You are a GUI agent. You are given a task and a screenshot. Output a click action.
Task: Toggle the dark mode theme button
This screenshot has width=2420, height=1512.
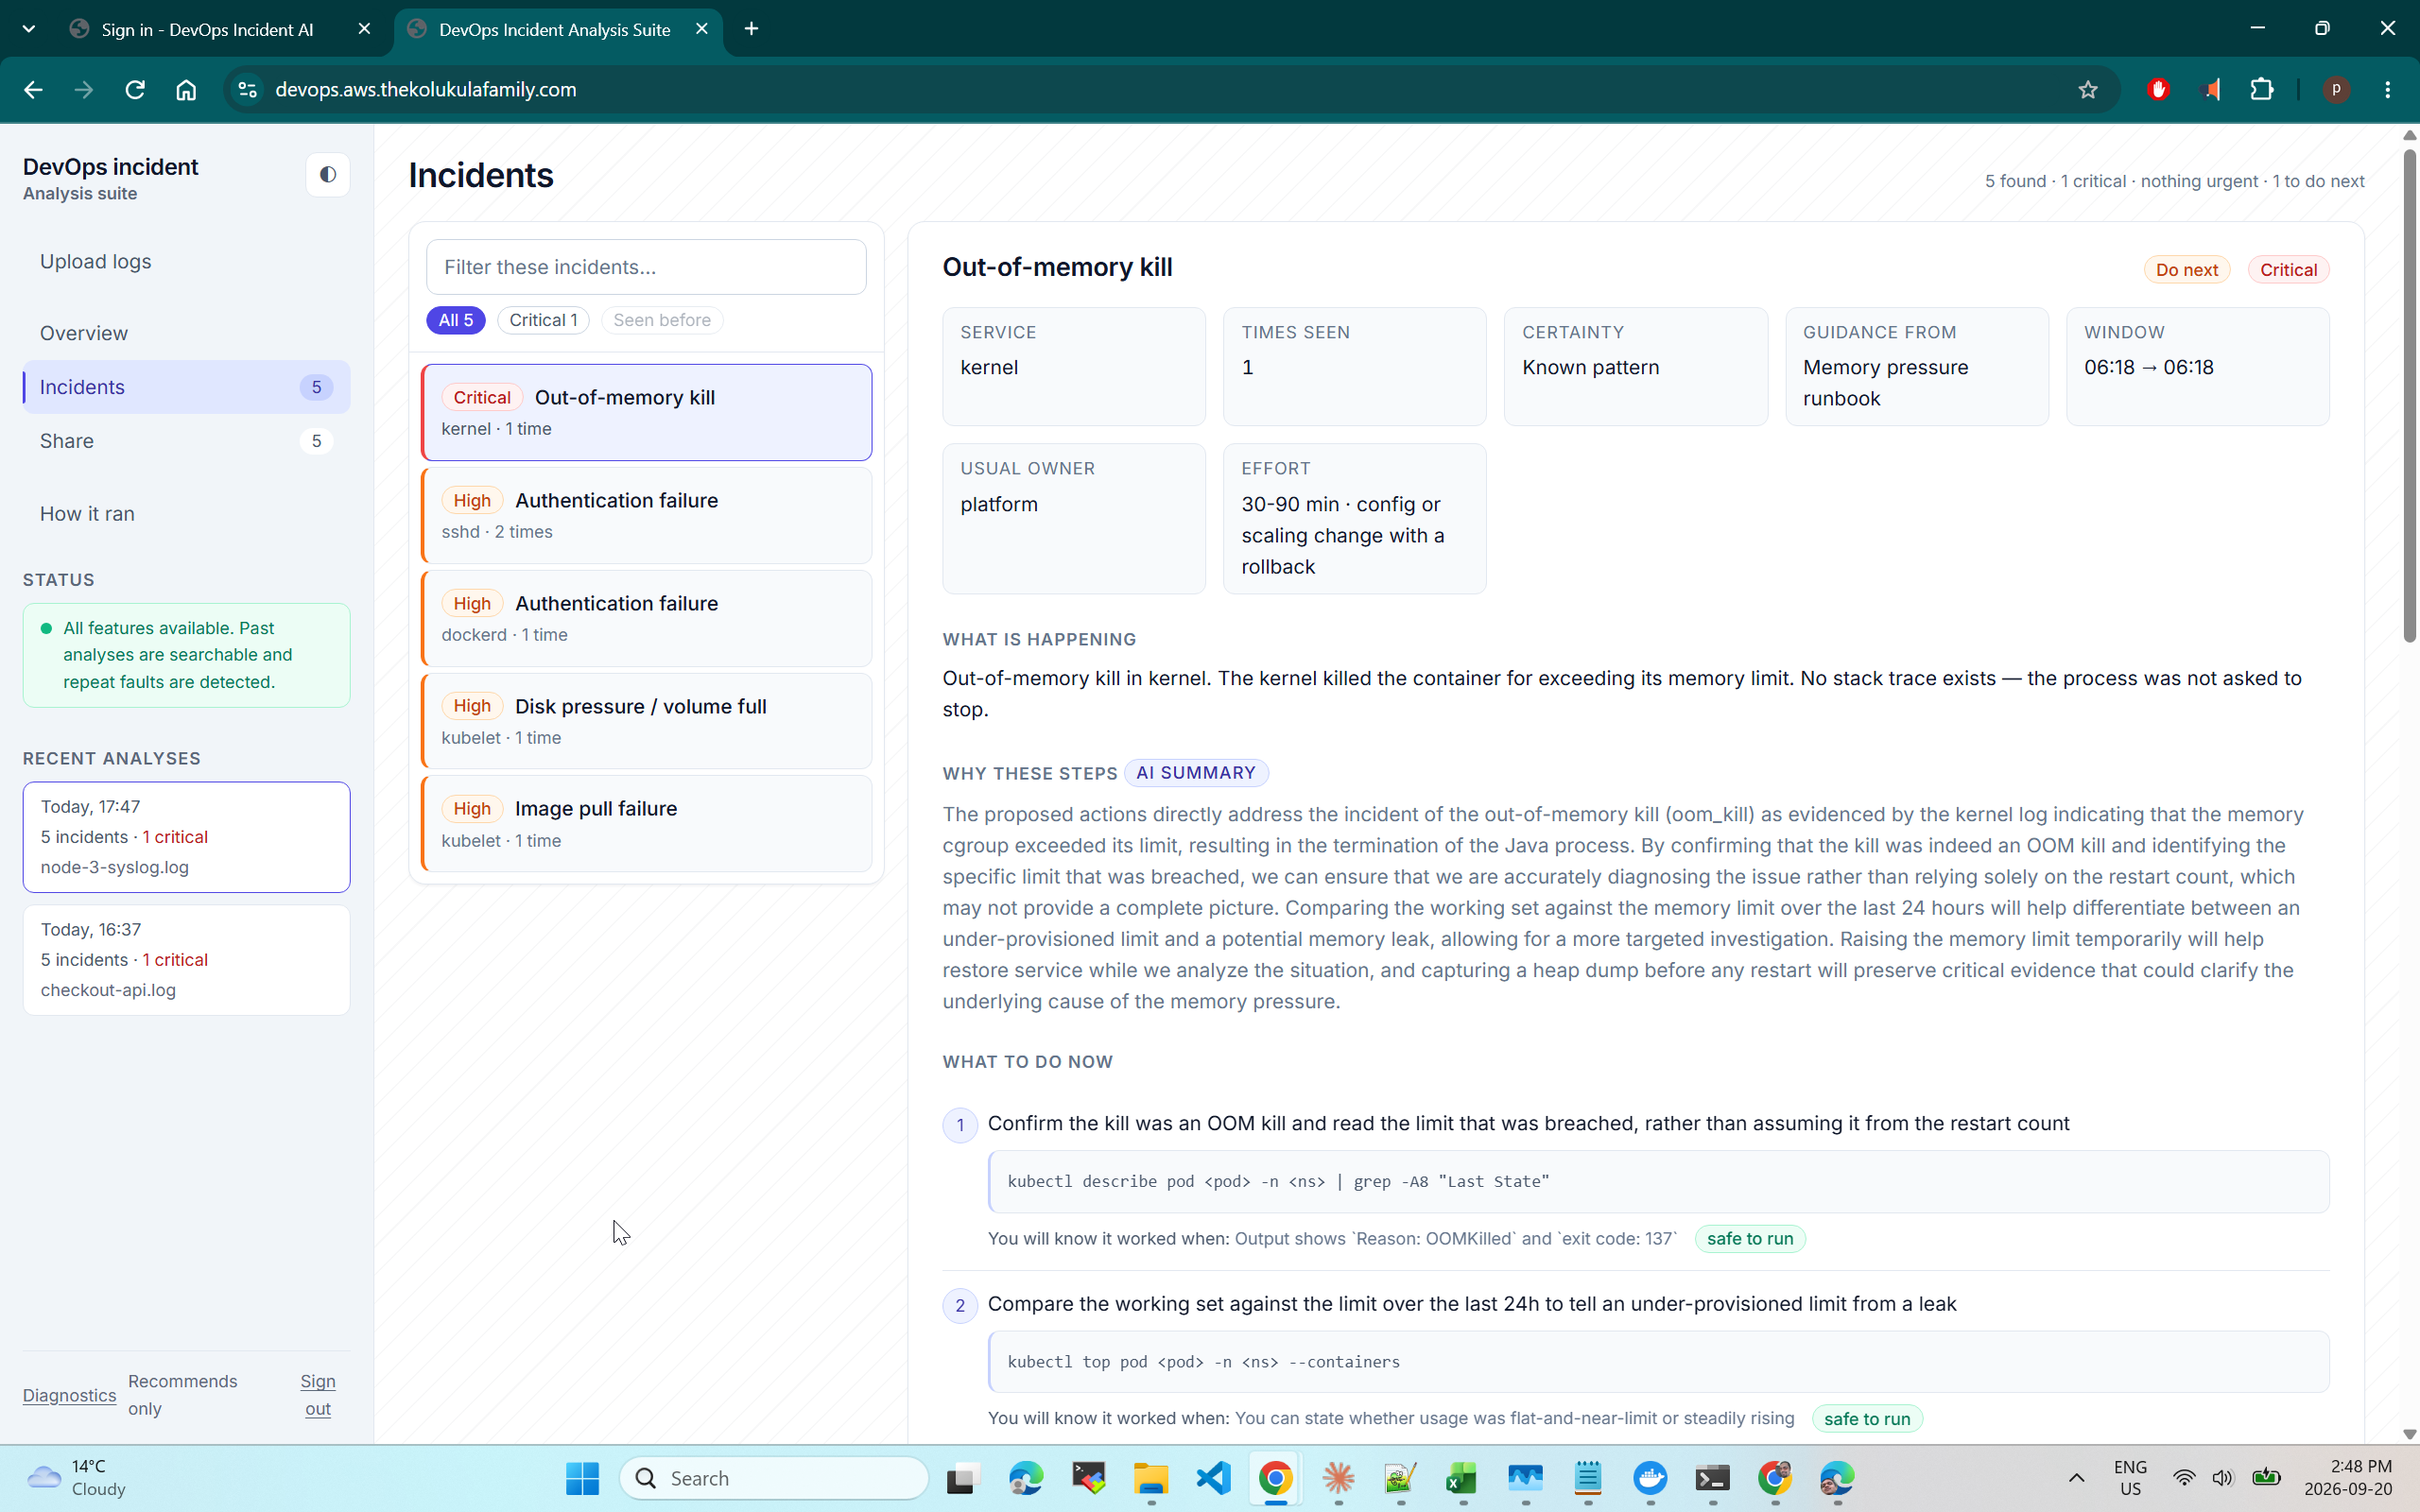coord(327,175)
